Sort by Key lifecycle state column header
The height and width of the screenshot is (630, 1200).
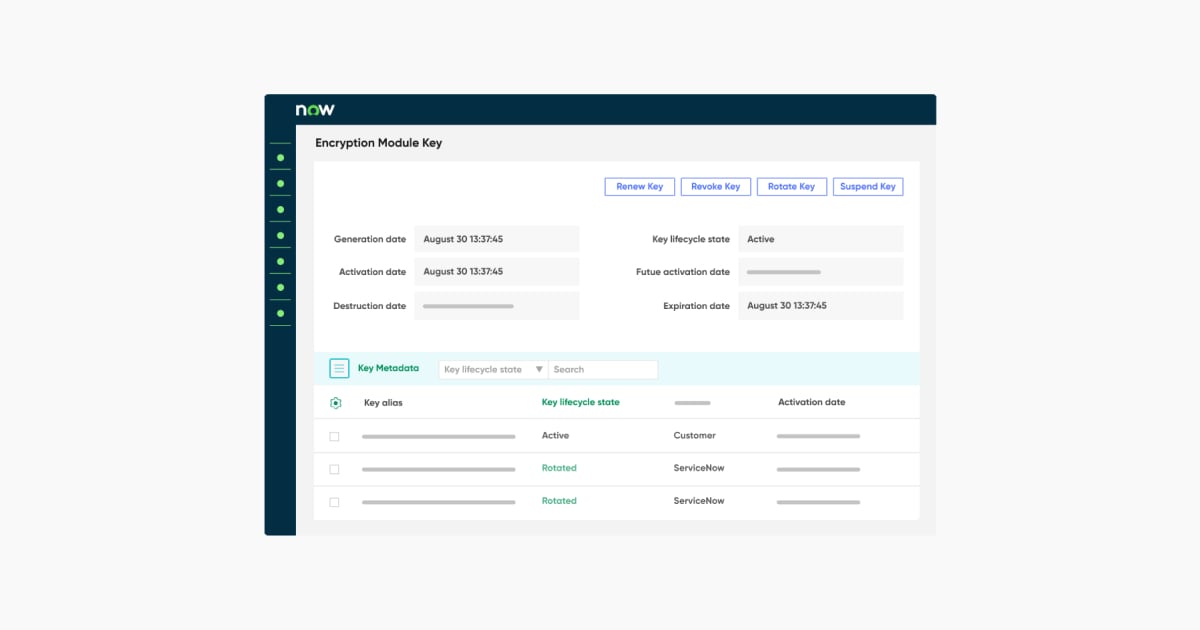tap(580, 403)
